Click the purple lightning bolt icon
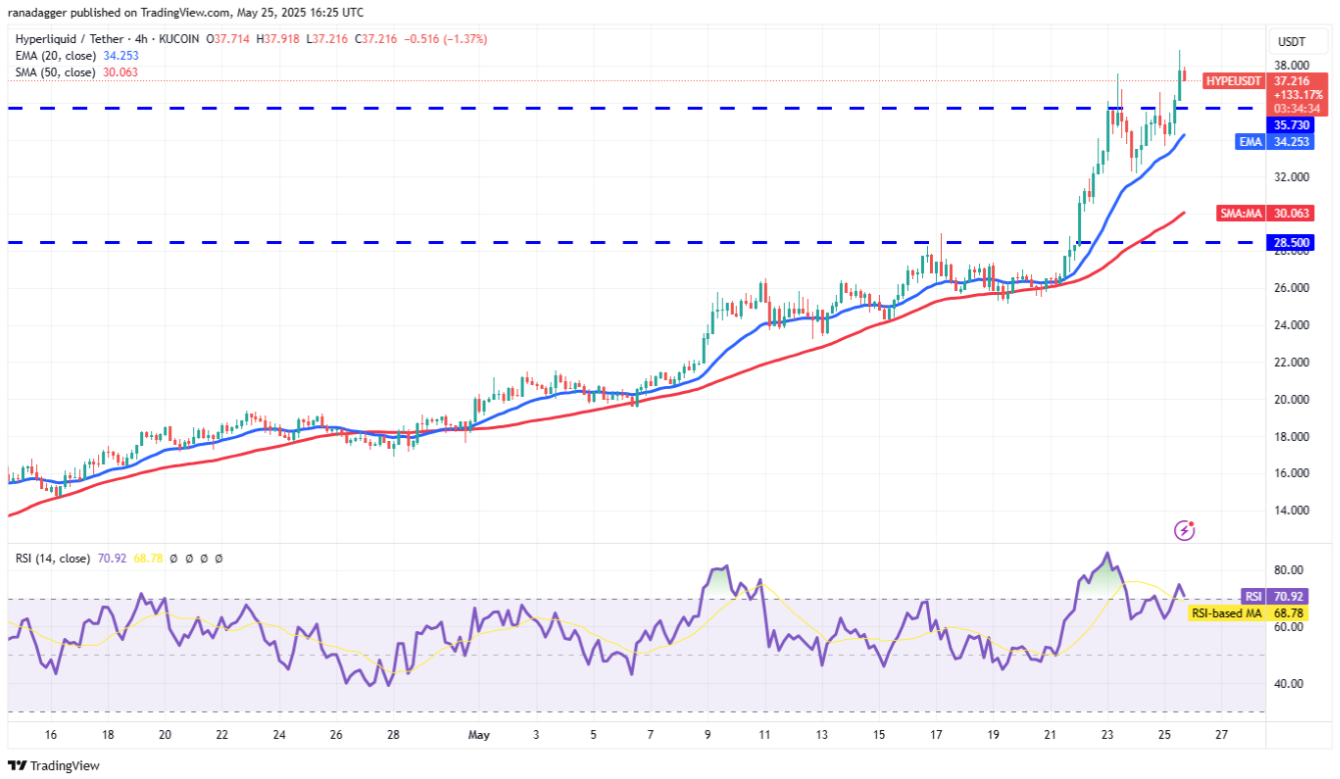Viewport: 1340px width, 779px height. [1184, 530]
